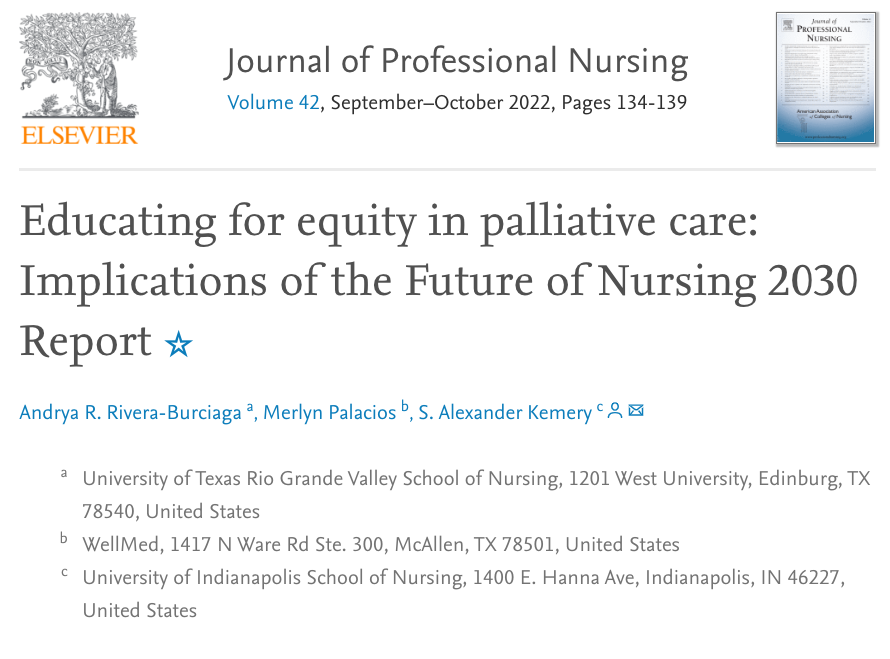Screen dimensions: 890x659
Task: Click superscript c after S. Alexander Kemery
Action: point(599,408)
